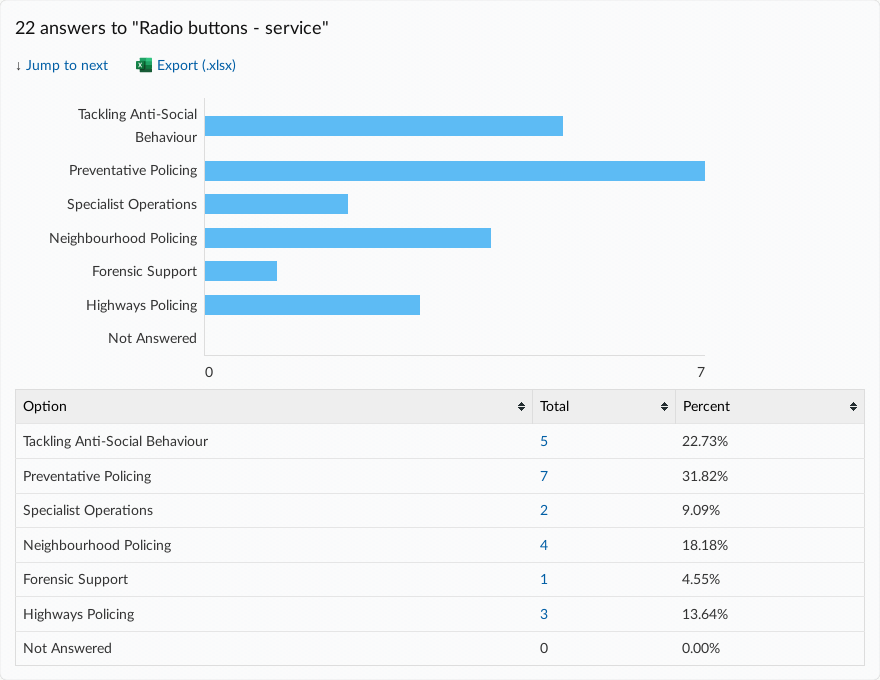Viewport: 880px width, 680px height.
Task: Click Percent column sort arrows
Action: 853,407
